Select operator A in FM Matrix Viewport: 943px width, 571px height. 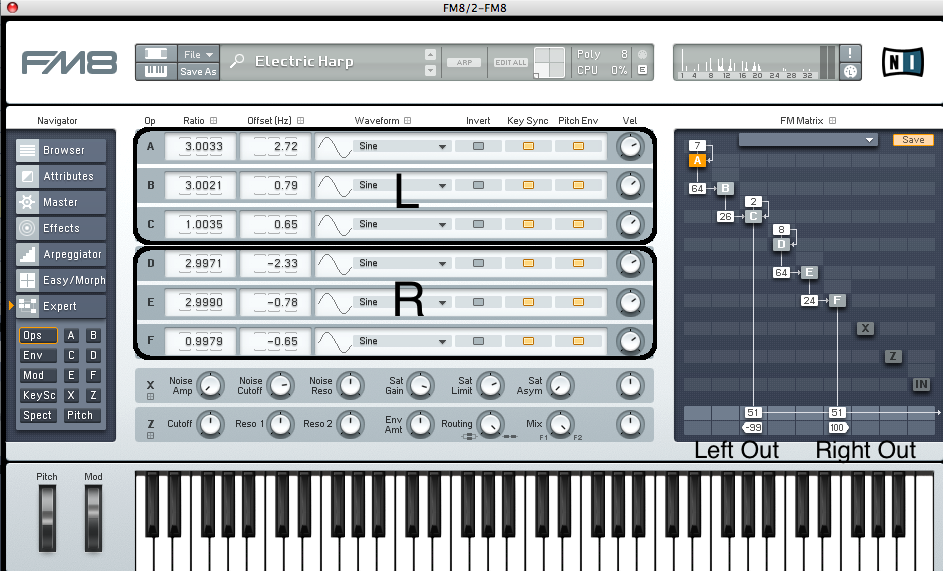[697, 160]
